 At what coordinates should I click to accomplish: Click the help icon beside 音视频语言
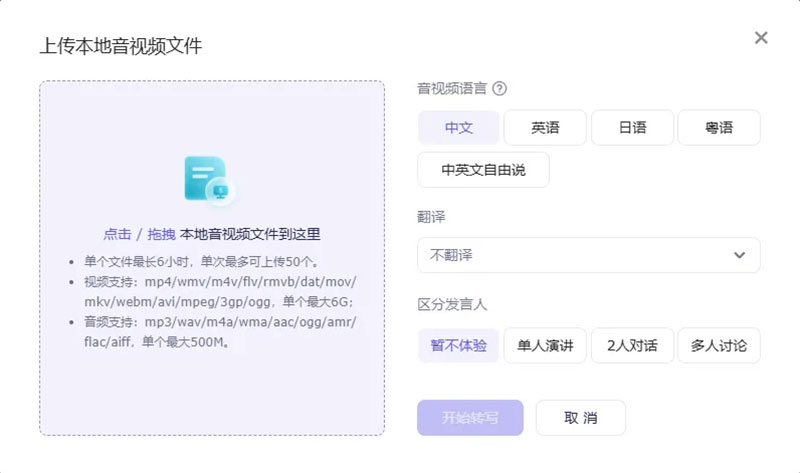499,88
